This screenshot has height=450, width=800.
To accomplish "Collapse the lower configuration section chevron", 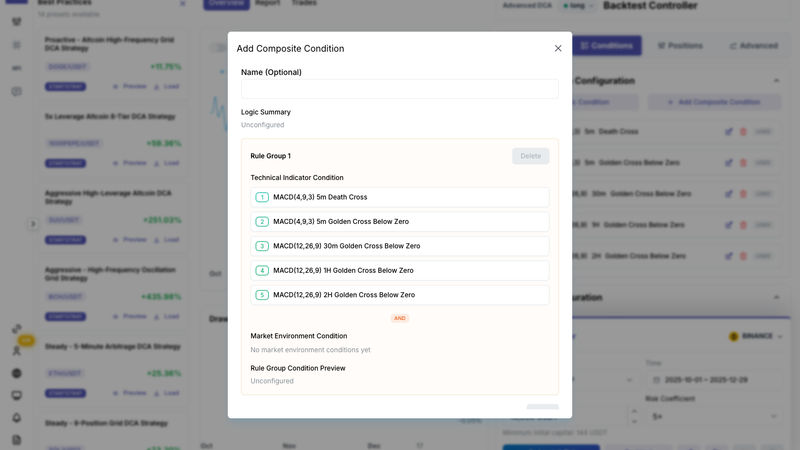I will 776,297.
